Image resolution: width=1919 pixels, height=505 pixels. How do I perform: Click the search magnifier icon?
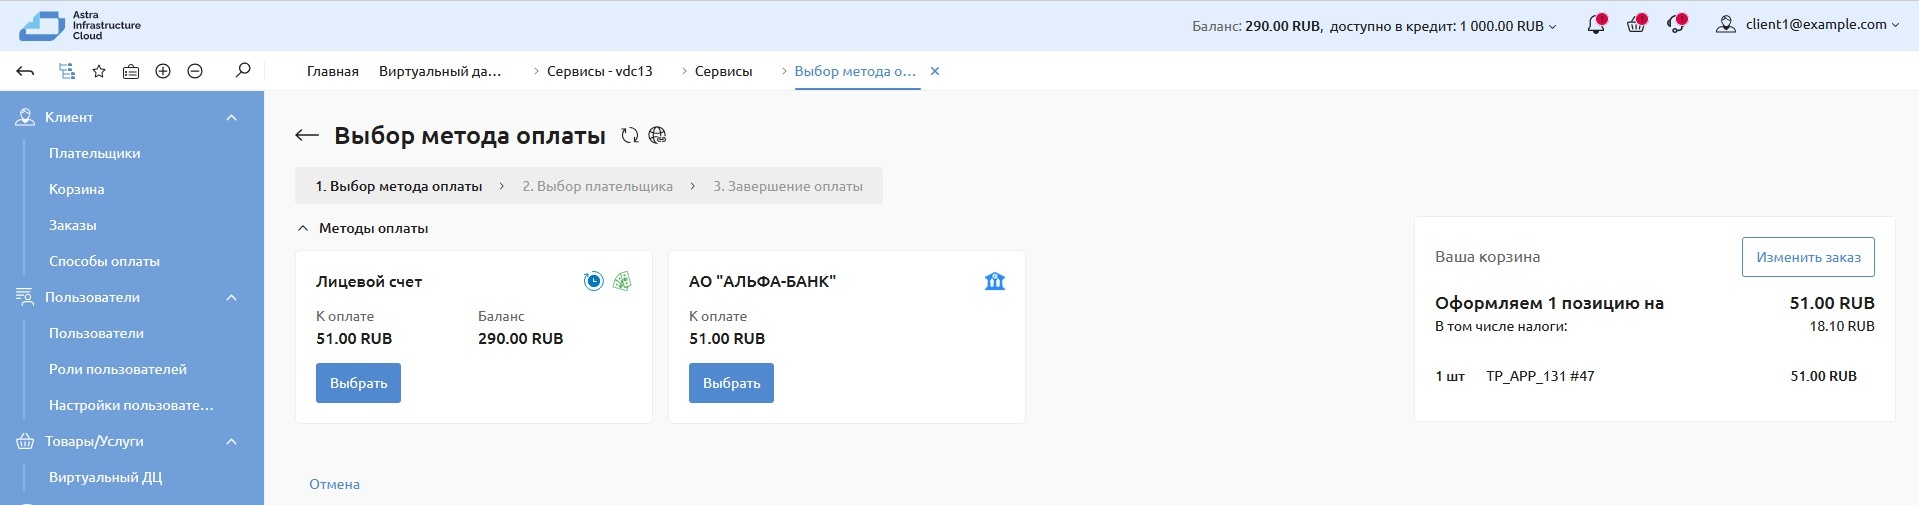242,71
